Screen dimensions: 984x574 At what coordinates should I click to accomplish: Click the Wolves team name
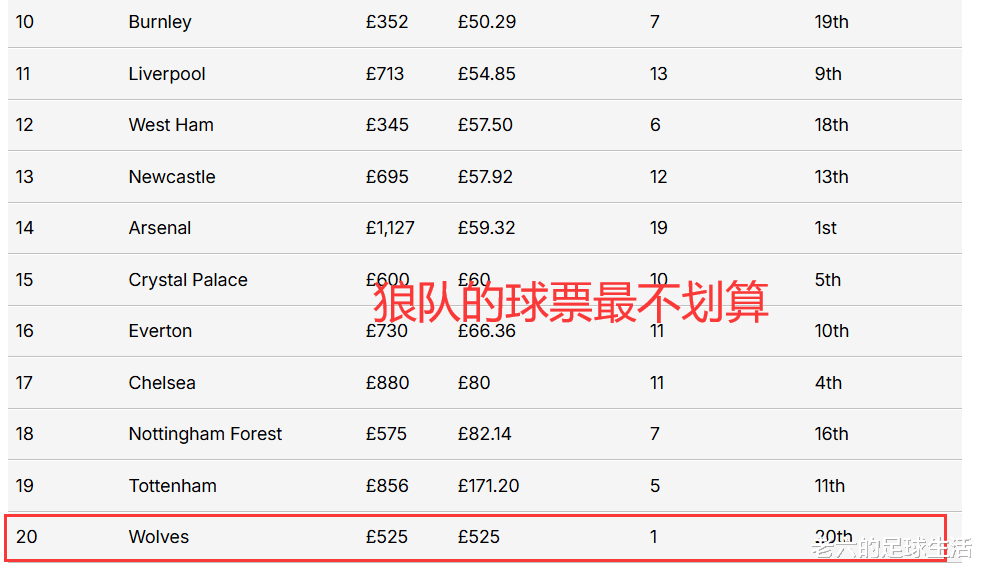158,537
